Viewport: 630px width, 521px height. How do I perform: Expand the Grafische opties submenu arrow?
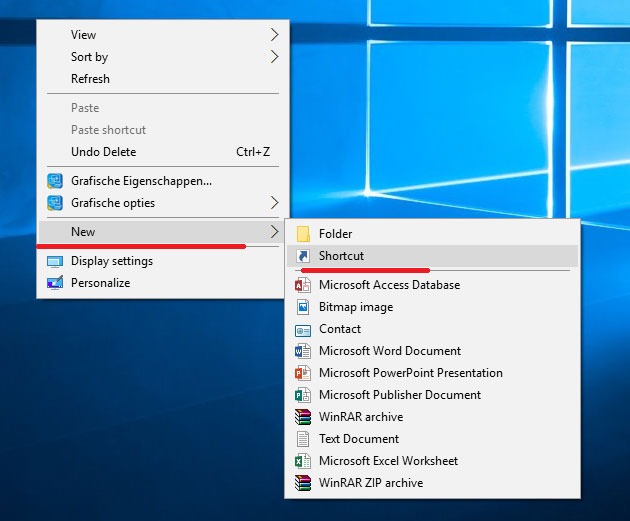point(274,203)
